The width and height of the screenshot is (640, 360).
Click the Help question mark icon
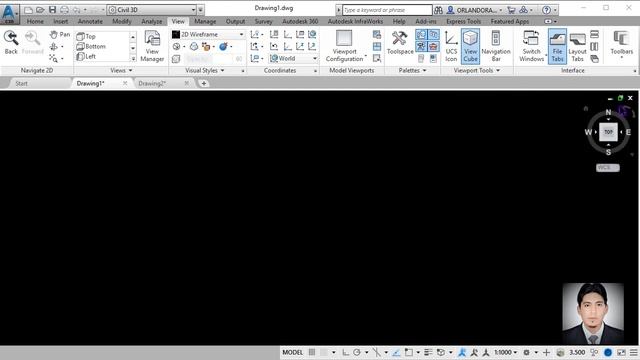[547, 10]
